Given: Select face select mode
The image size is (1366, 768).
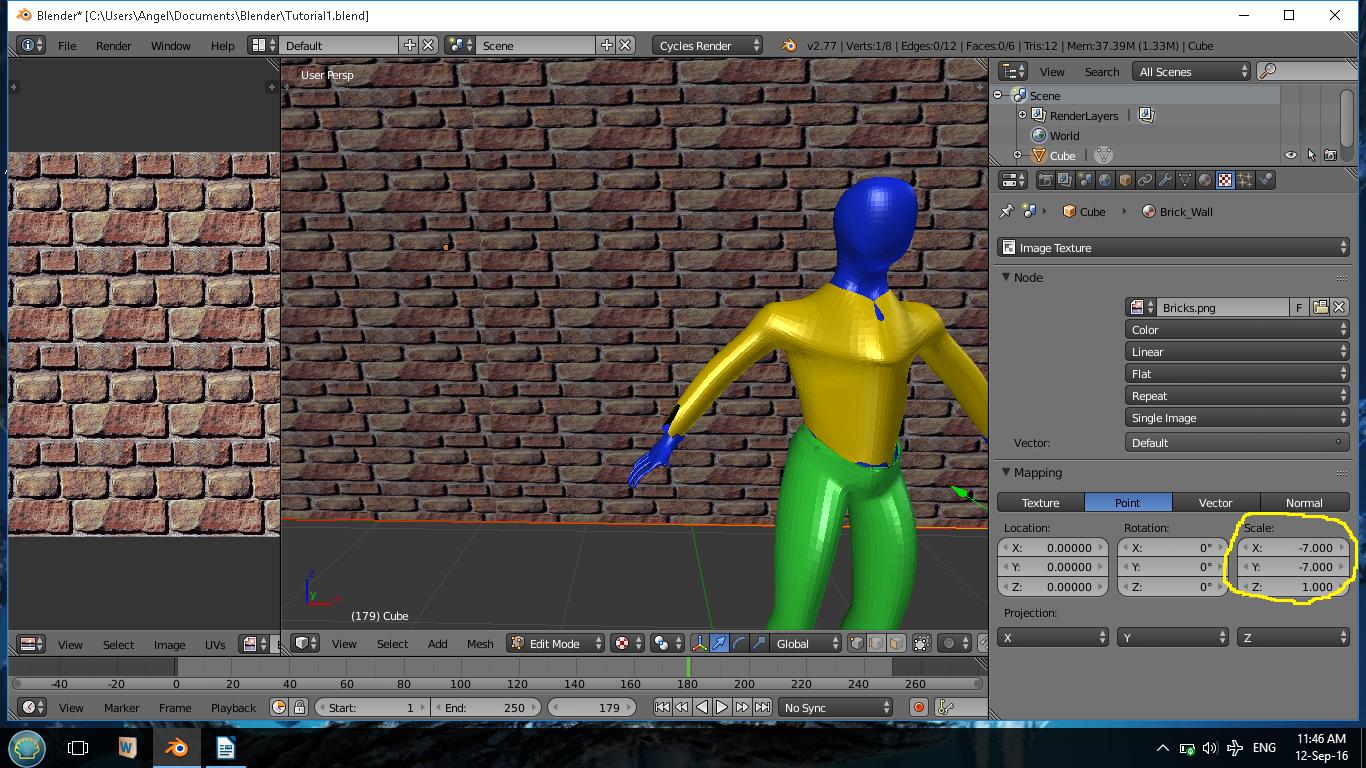Looking at the screenshot, I should tap(897, 644).
